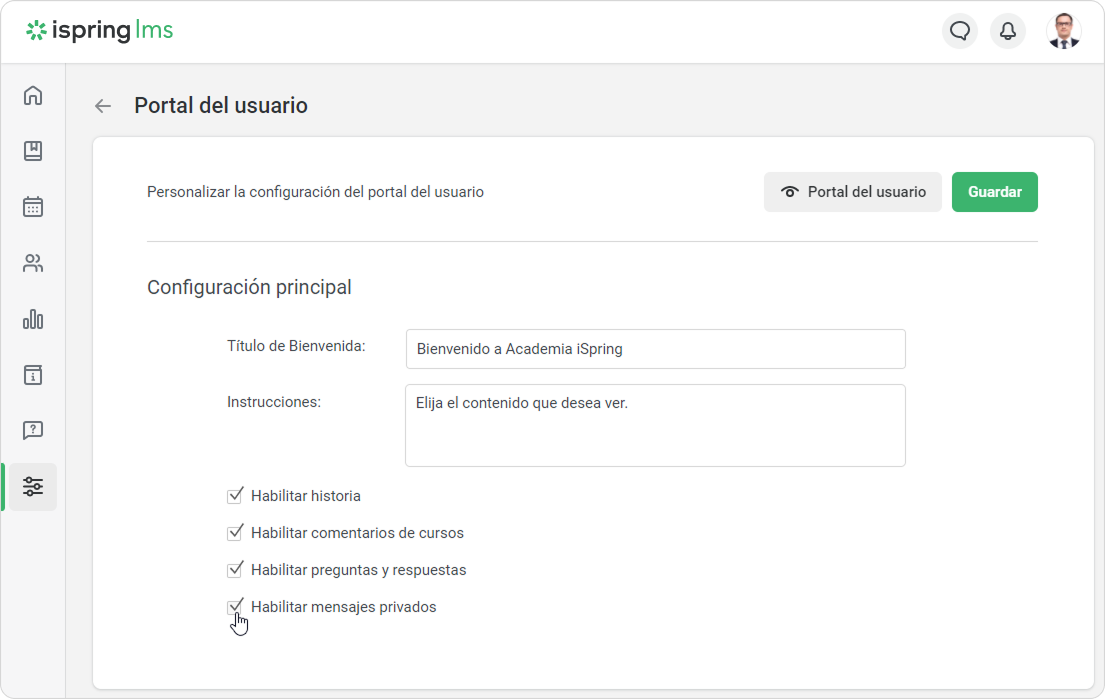Click the user profile avatar
Image resolution: width=1105 pixels, height=699 pixels.
click(1063, 31)
